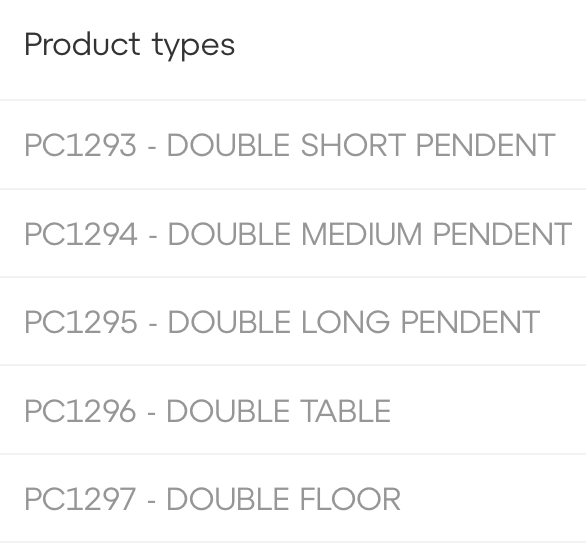Open the PC1297 Double Floor product type
Image resolution: width=586 pixels, height=550 pixels.
(293, 498)
